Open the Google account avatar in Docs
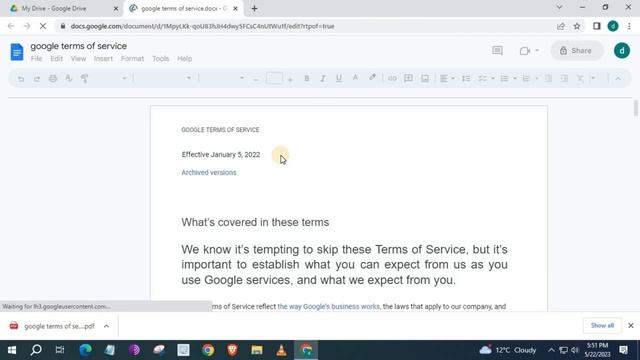640x360 pixels. pyautogui.click(x=622, y=51)
